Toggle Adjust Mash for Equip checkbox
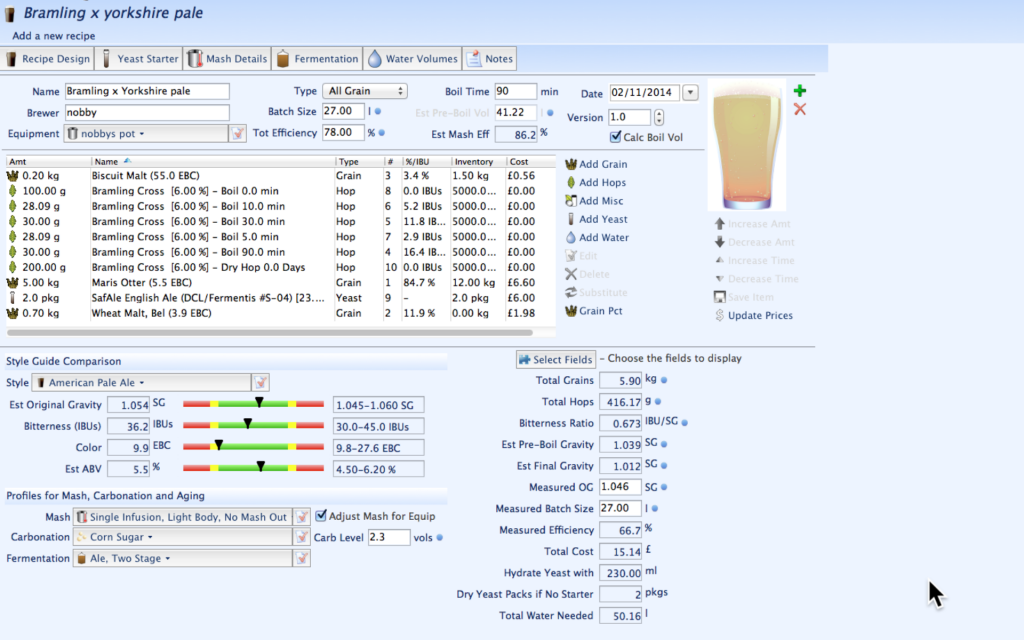Image resolution: width=1024 pixels, height=640 pixels. [x=321, y=516]
